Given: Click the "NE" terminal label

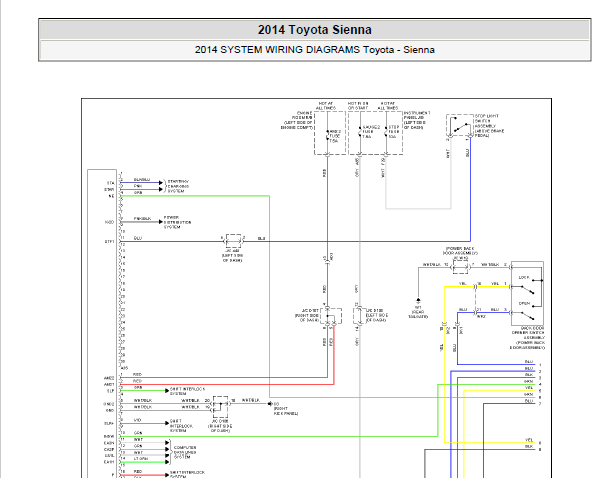Looking at the screenshot, I should coord(111,196).
